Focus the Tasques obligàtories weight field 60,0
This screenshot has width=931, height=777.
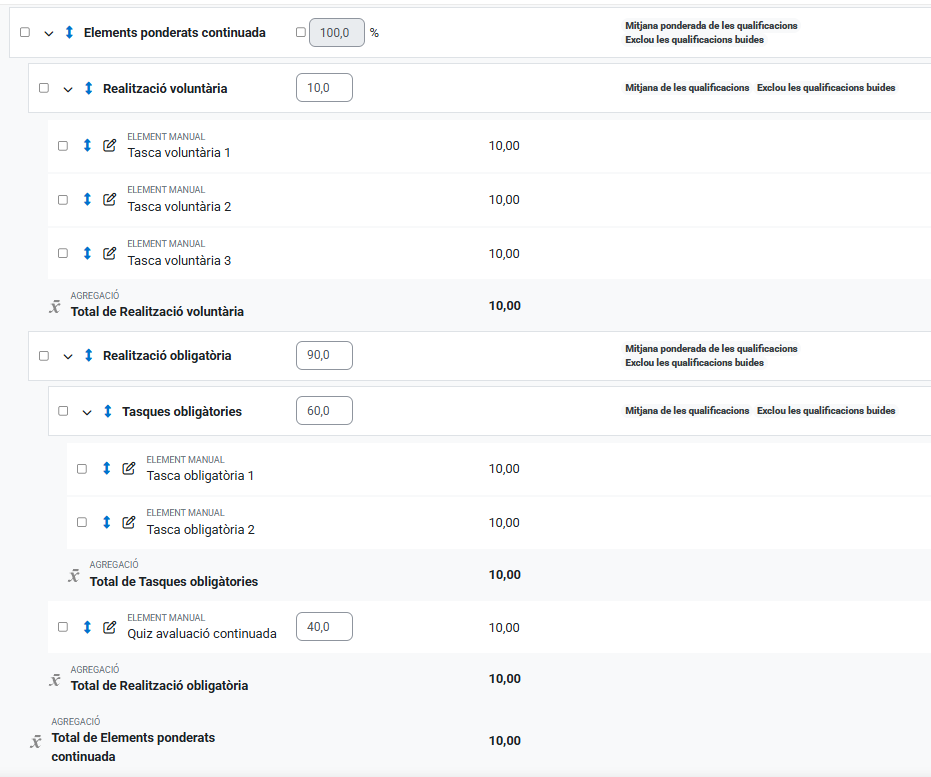pyautogui.click(x=324, y=411)
